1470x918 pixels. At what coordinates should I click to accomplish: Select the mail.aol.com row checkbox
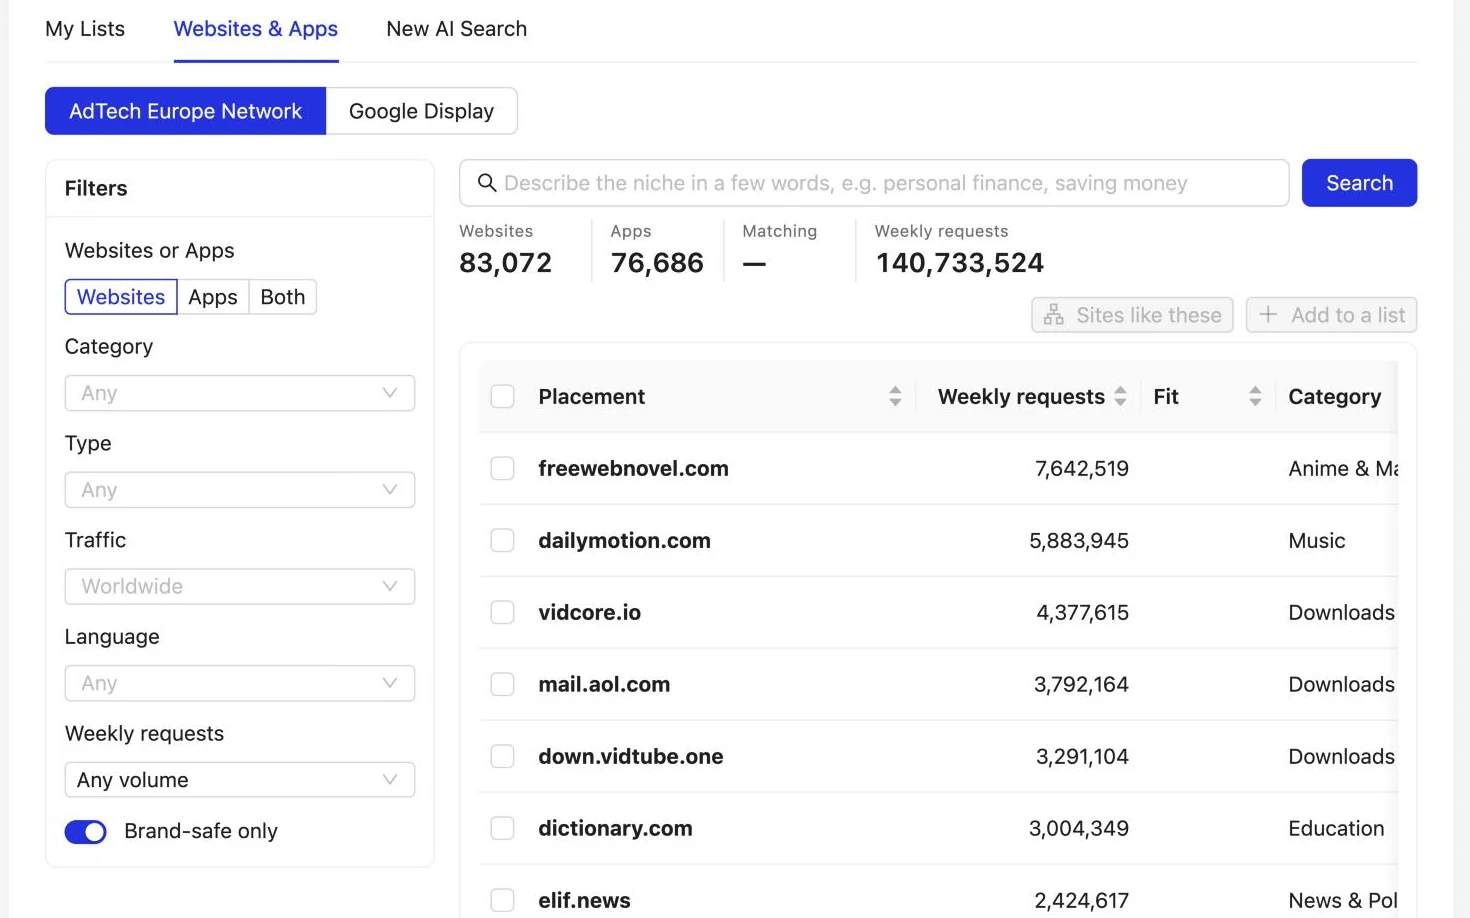pos(503,685)
